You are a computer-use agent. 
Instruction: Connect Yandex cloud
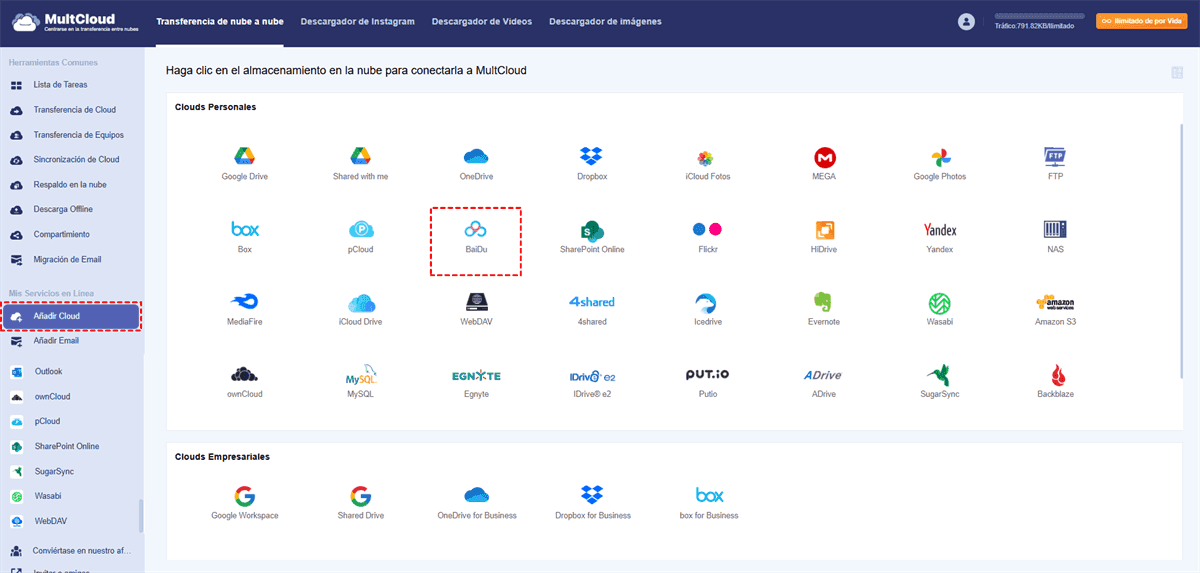coord(940,237)
